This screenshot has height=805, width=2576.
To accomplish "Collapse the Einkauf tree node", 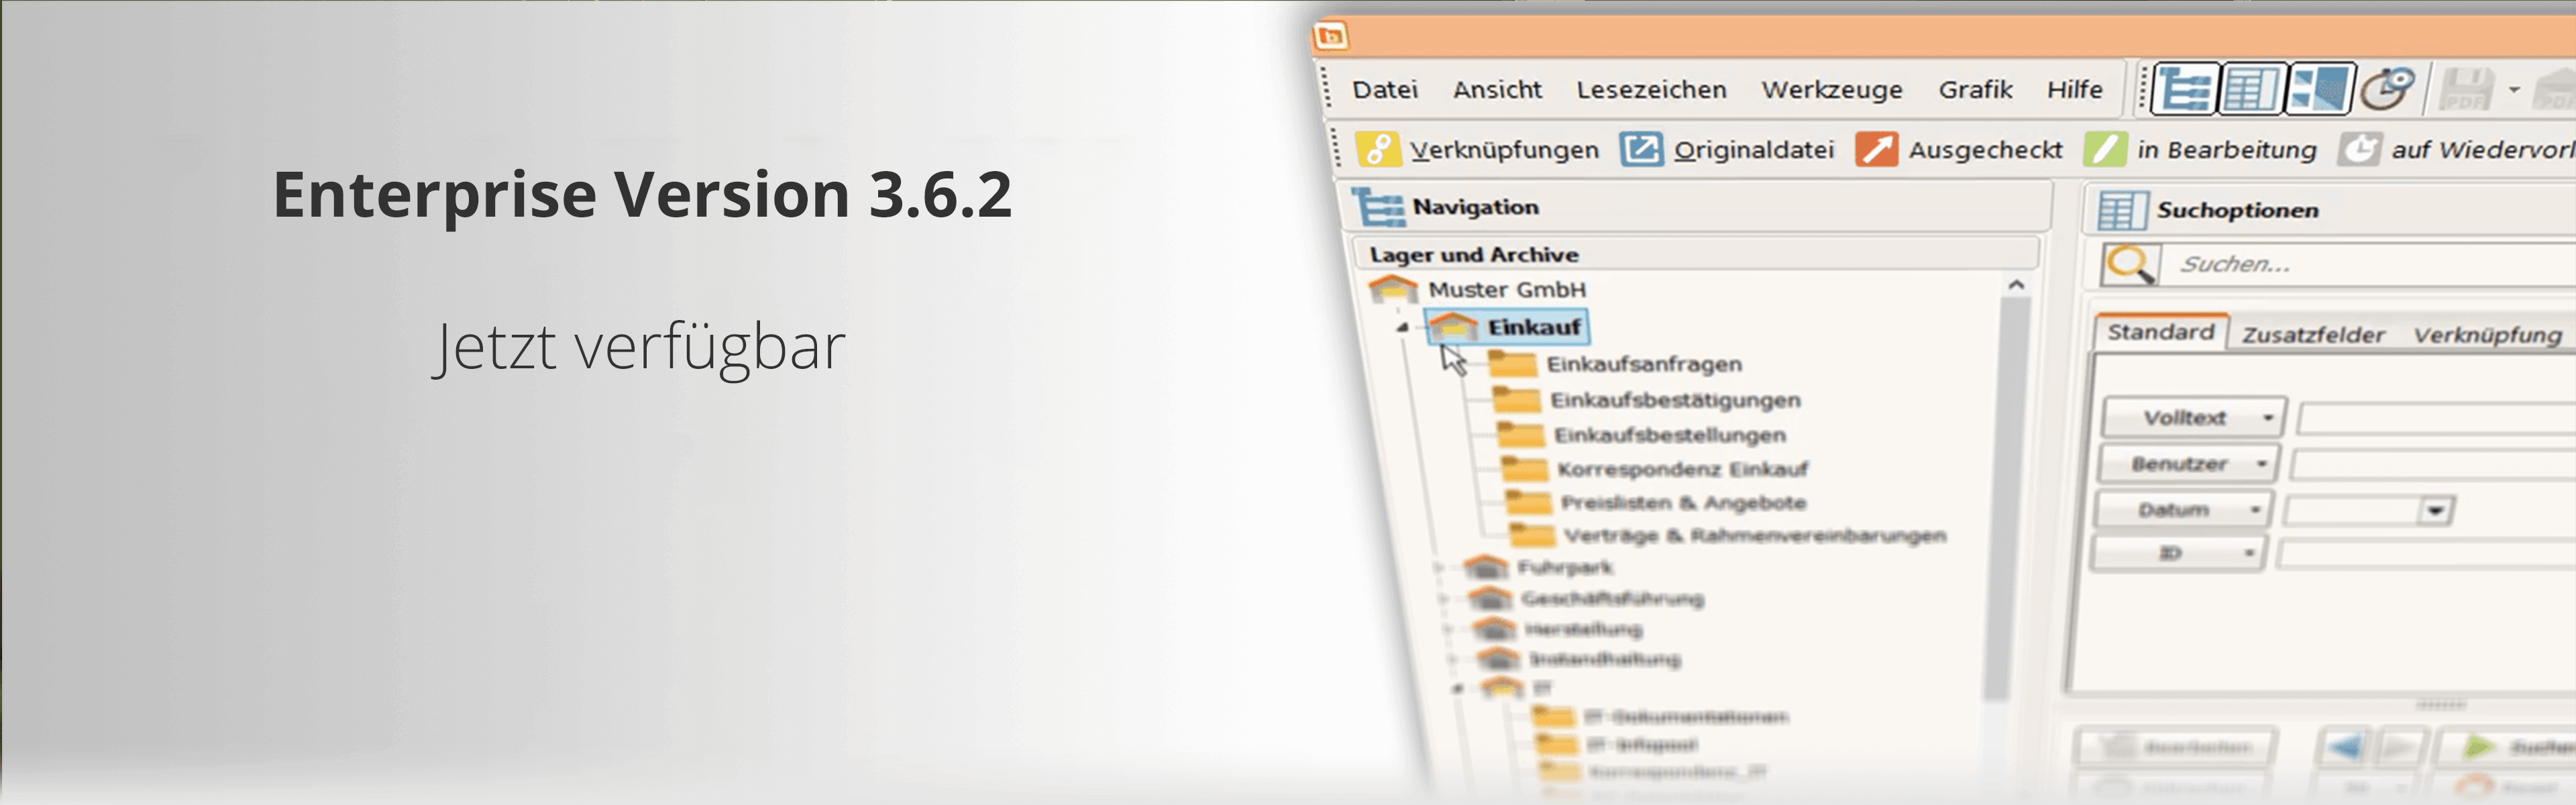I will click(x=1402, y=328).
